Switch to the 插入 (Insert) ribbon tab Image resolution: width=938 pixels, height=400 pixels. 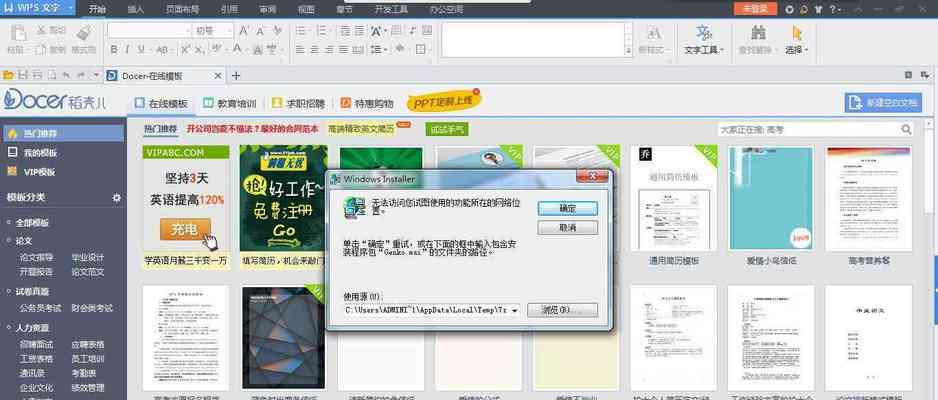tap(136, 9)
